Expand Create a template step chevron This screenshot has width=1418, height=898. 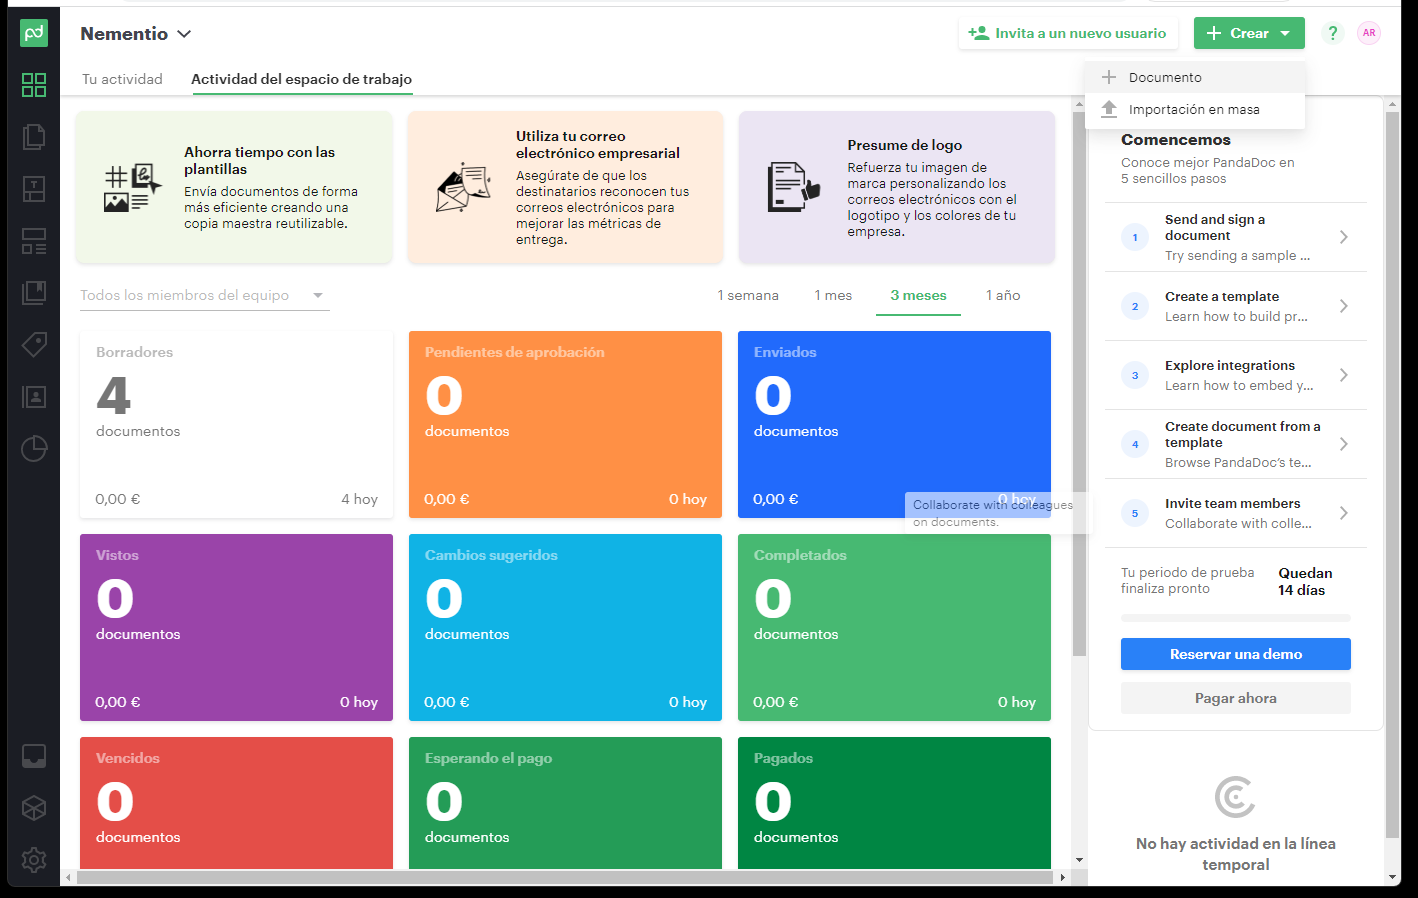coord(1344,306)
